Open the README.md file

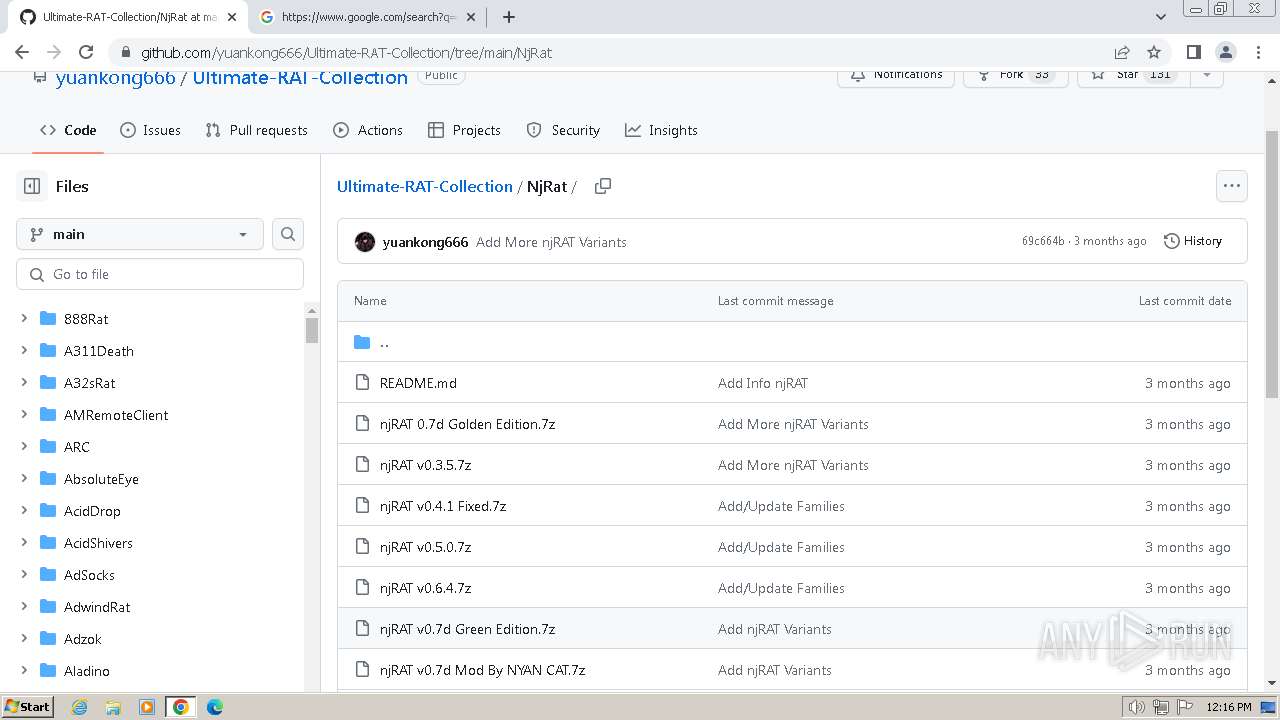click(418, 383)
